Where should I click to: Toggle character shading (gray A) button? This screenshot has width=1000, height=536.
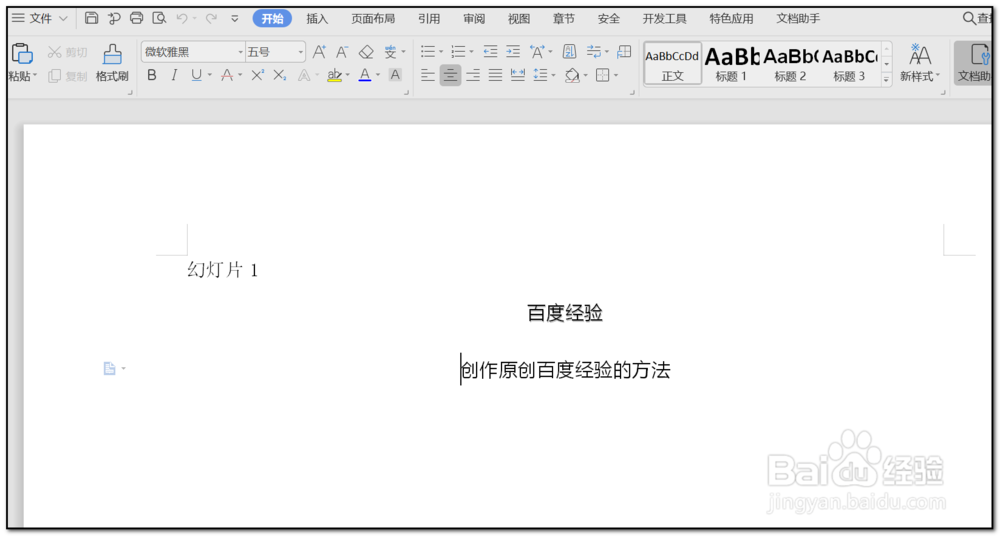(395, 75)
